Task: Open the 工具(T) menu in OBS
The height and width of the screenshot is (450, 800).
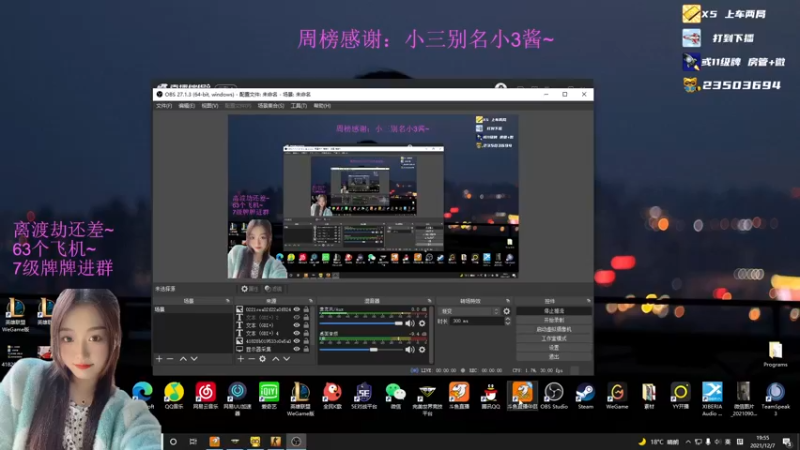Action: click(298, 106)
